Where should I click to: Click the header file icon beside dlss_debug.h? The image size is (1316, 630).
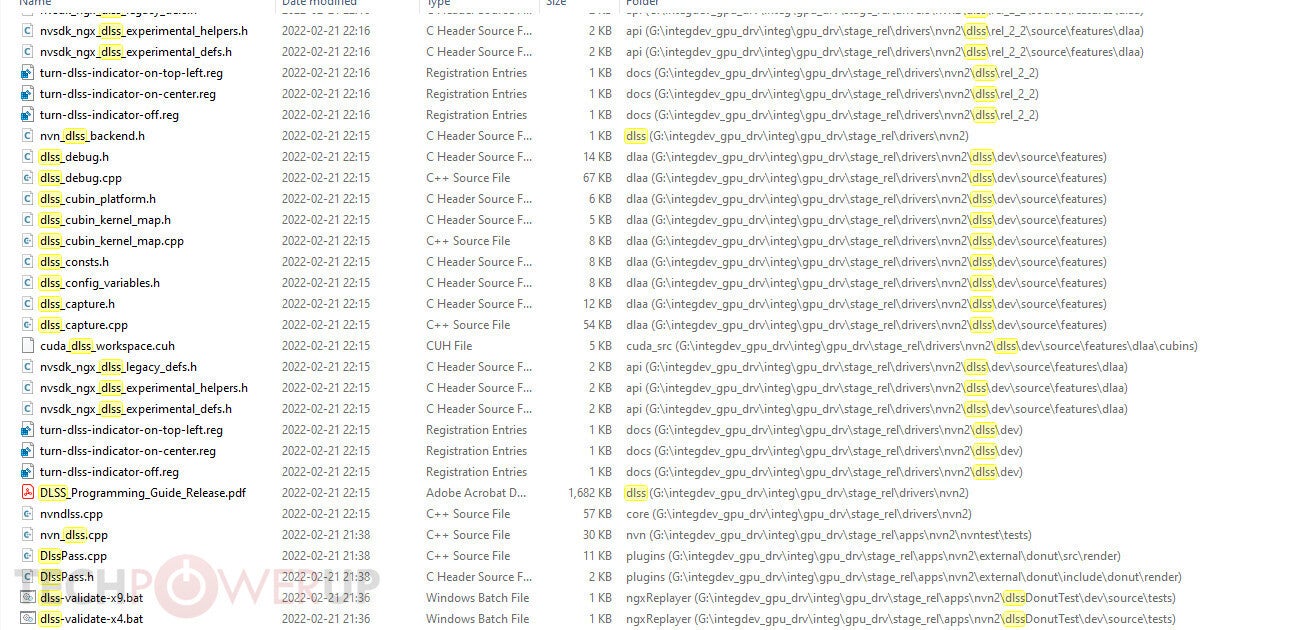pyautogui.click(x=28, y=157)
